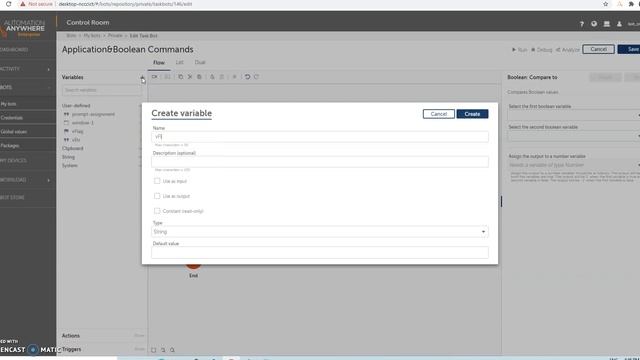The image size is (640, 360).
Task: Tick the Constant (read-only) checkbox
Action: pos(157,211)
